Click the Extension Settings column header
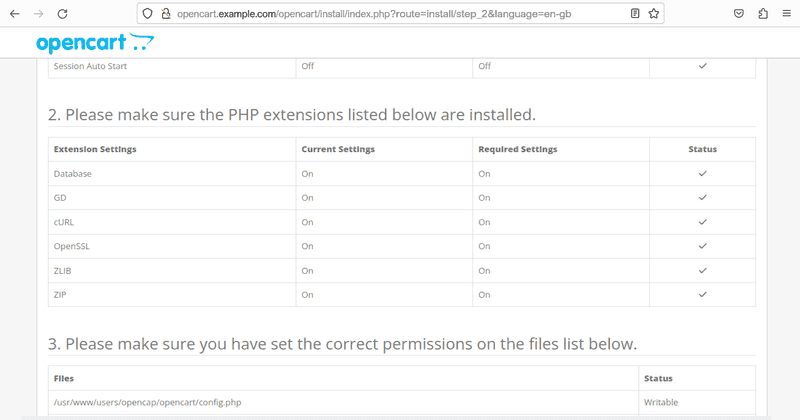Viewport: 800px width, 420px height. click(95, 149)
